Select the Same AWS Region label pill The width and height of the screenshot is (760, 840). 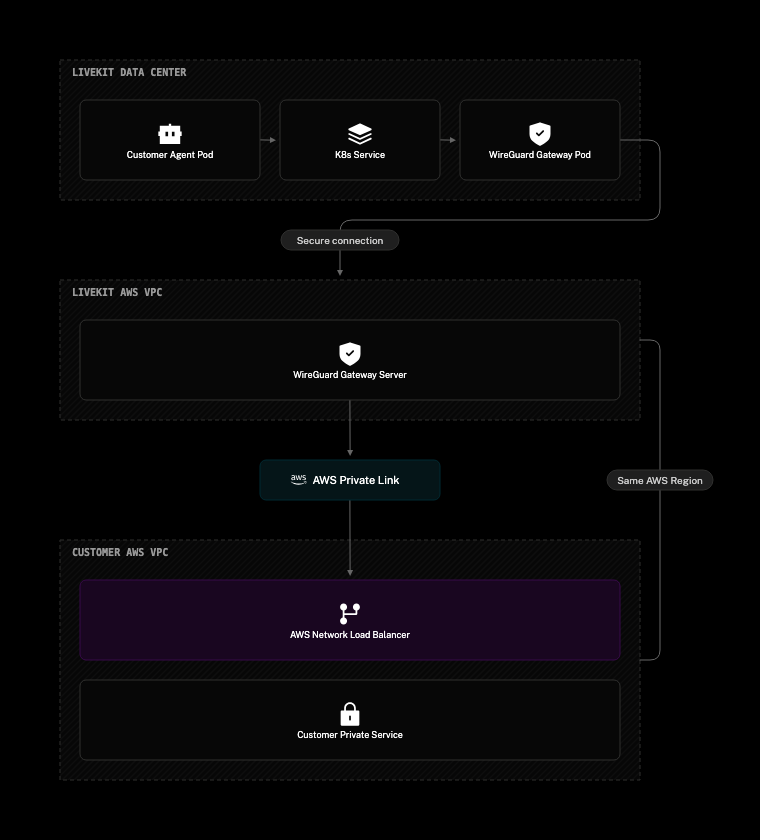tap(660, 481)
